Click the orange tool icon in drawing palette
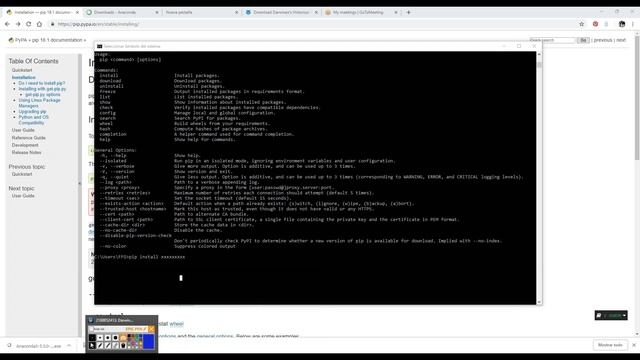This screenshot has height=360, width=640. (123, 338)
